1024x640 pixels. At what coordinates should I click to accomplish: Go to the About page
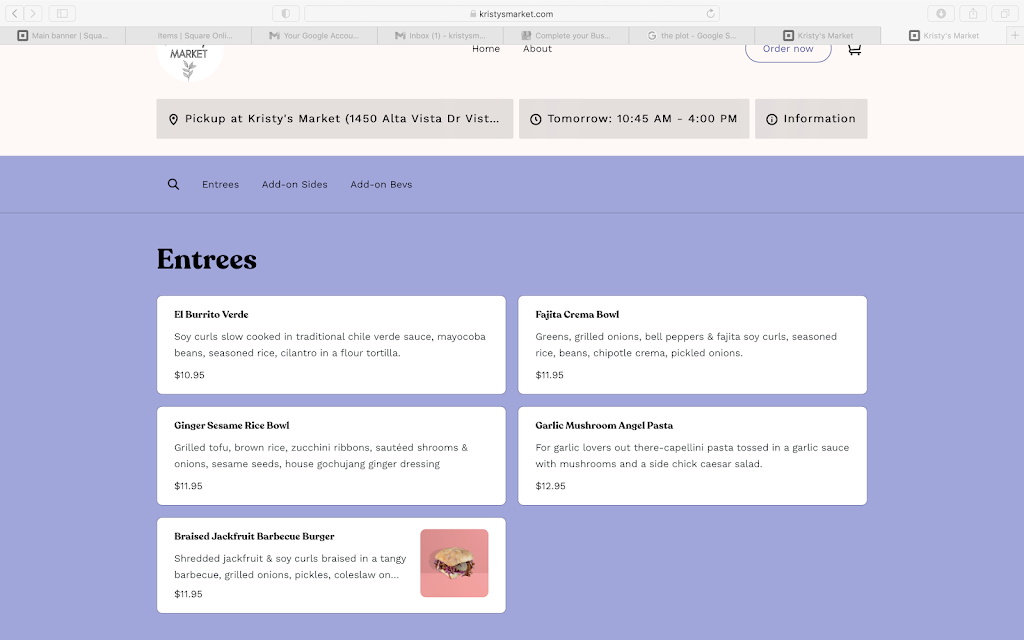coord(537,49)
